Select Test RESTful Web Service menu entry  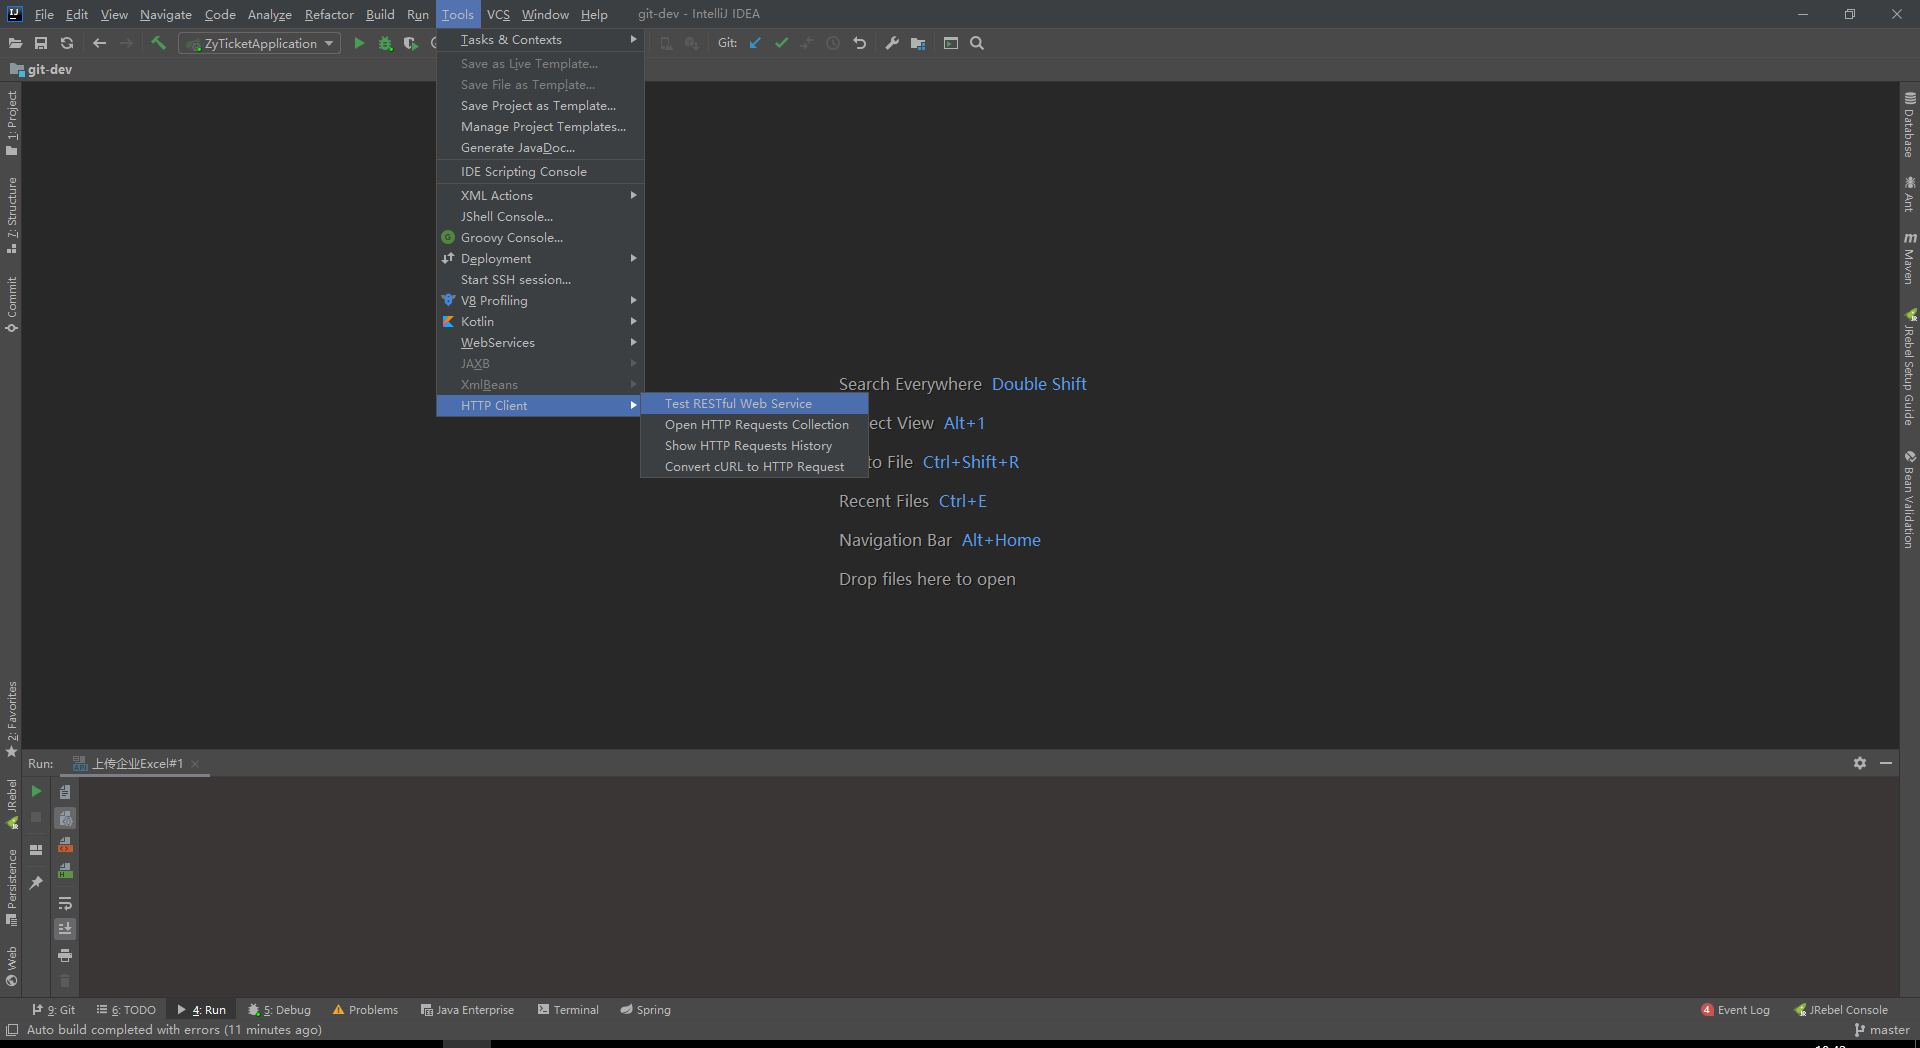tap(739, 403)
